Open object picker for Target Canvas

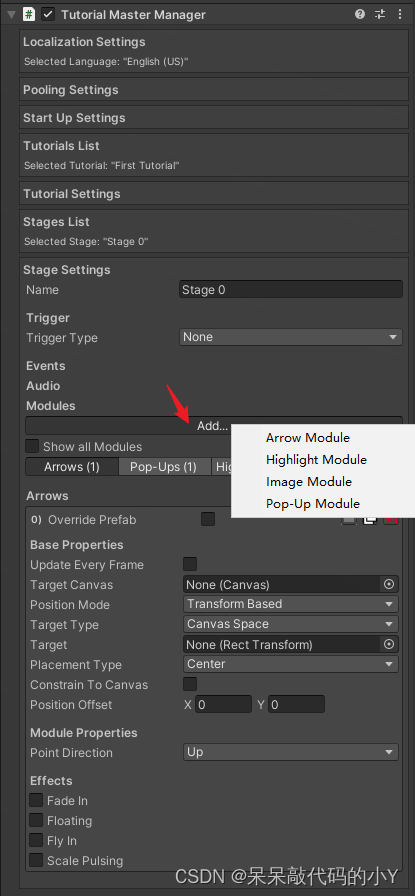click(x=389, y=584)
